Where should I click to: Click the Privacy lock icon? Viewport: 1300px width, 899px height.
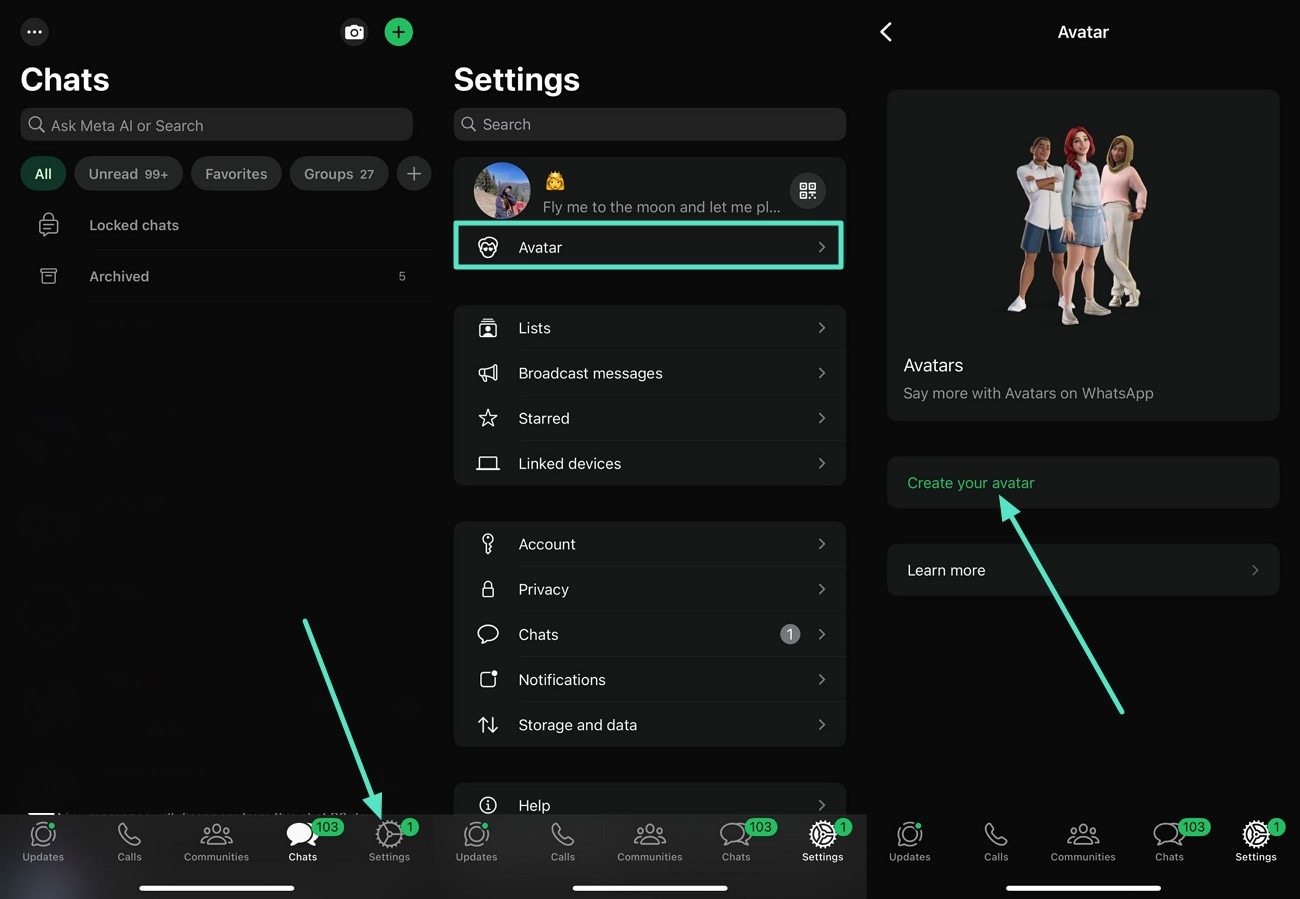coord(488,589)
